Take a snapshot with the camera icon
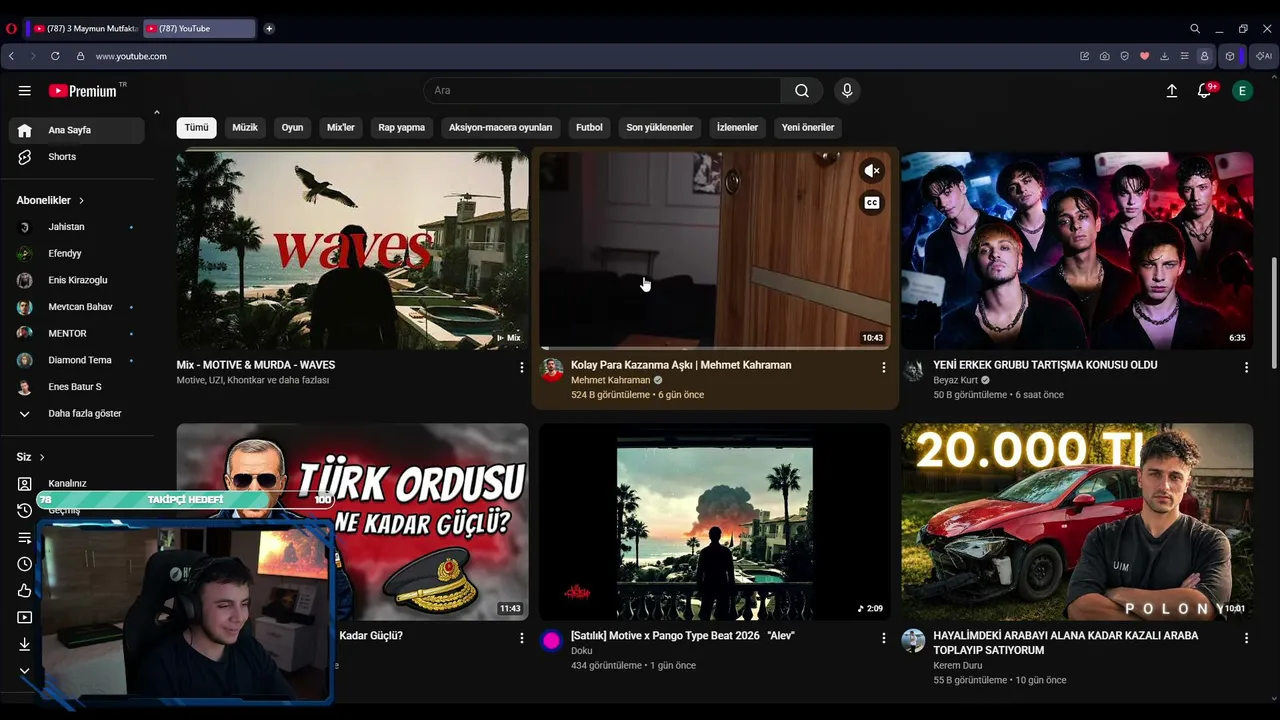 click(1104, 56)
